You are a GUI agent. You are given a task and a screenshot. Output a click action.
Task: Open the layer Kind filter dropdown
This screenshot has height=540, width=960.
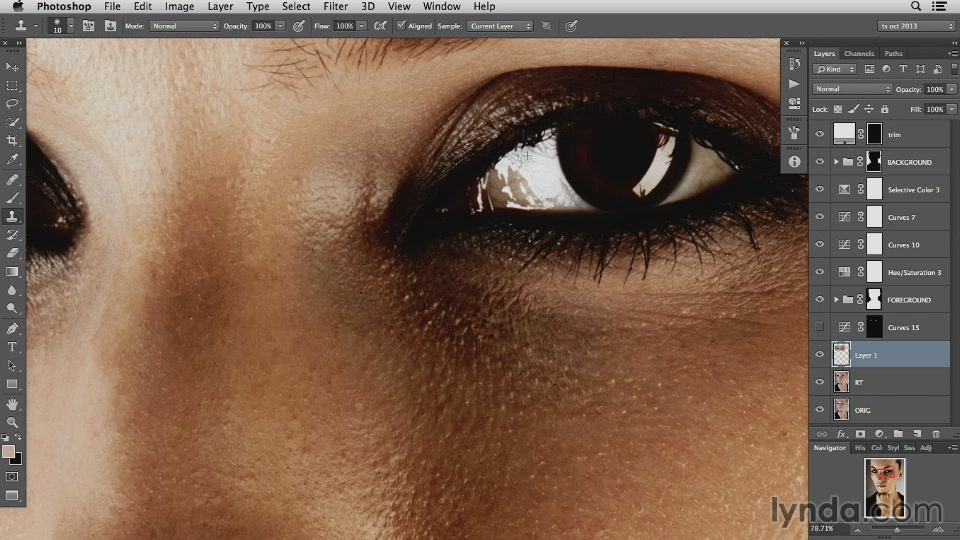pos(834,69)
